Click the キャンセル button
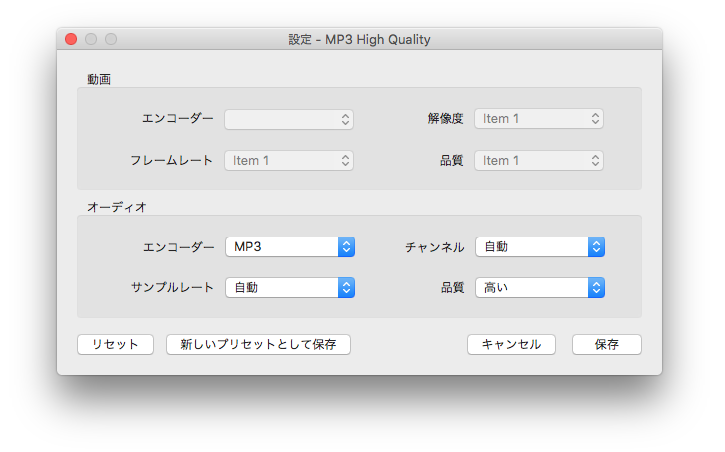Viewport: 725px width, 452px height. [x=511, y=344]
